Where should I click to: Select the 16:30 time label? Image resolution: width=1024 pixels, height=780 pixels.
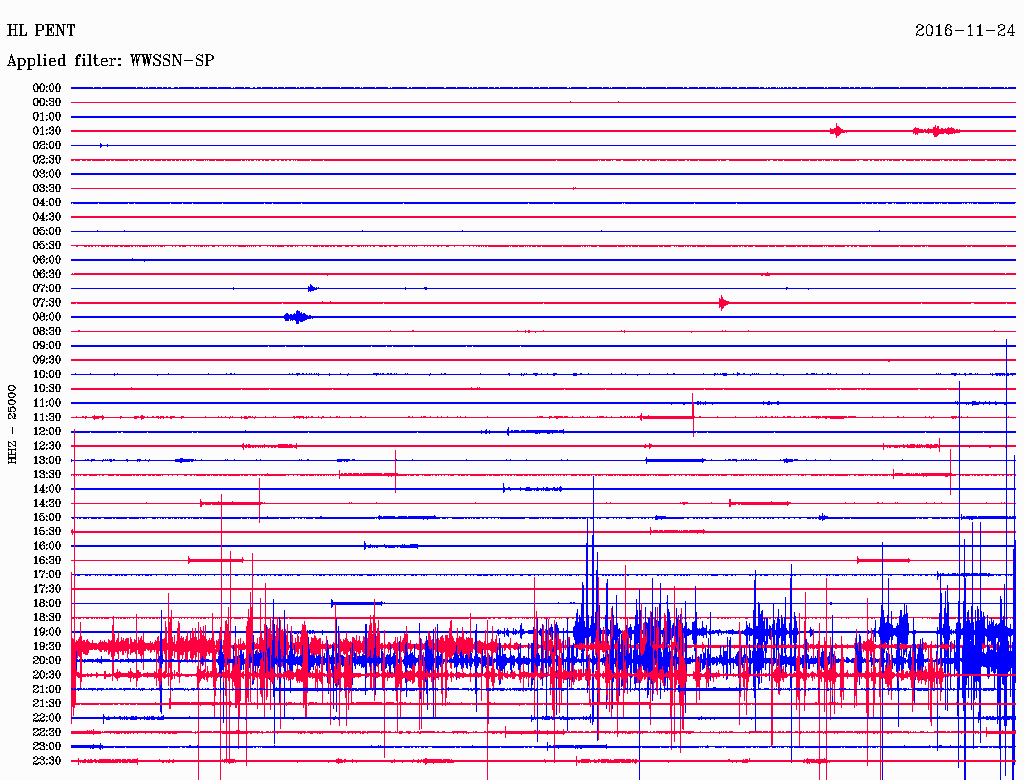click(x=47, y=561)
